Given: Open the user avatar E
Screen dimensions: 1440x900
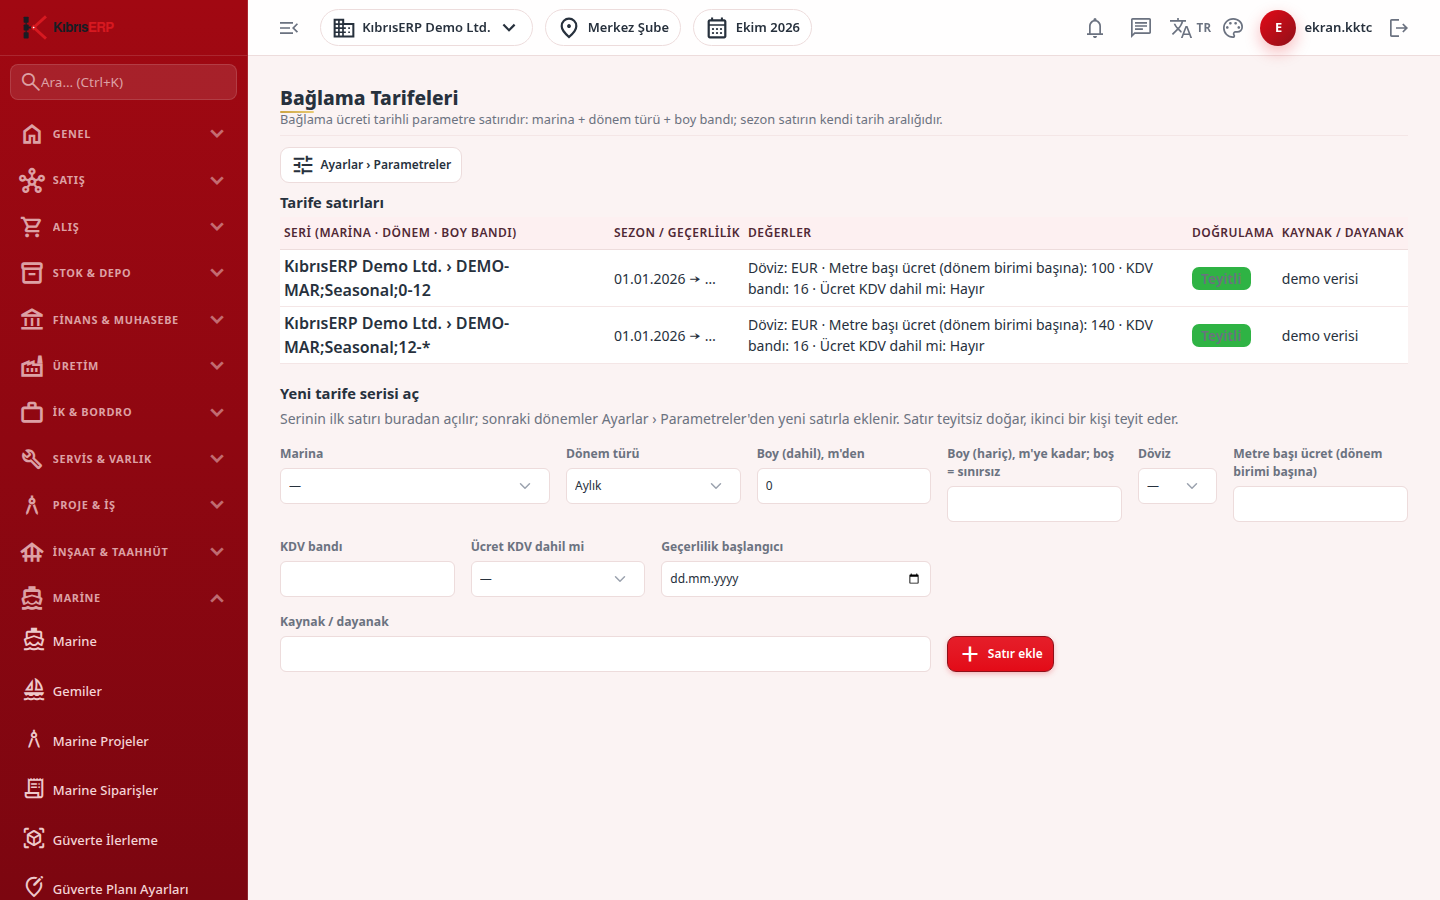Looking at the screenshot, I should point(1278,28).
